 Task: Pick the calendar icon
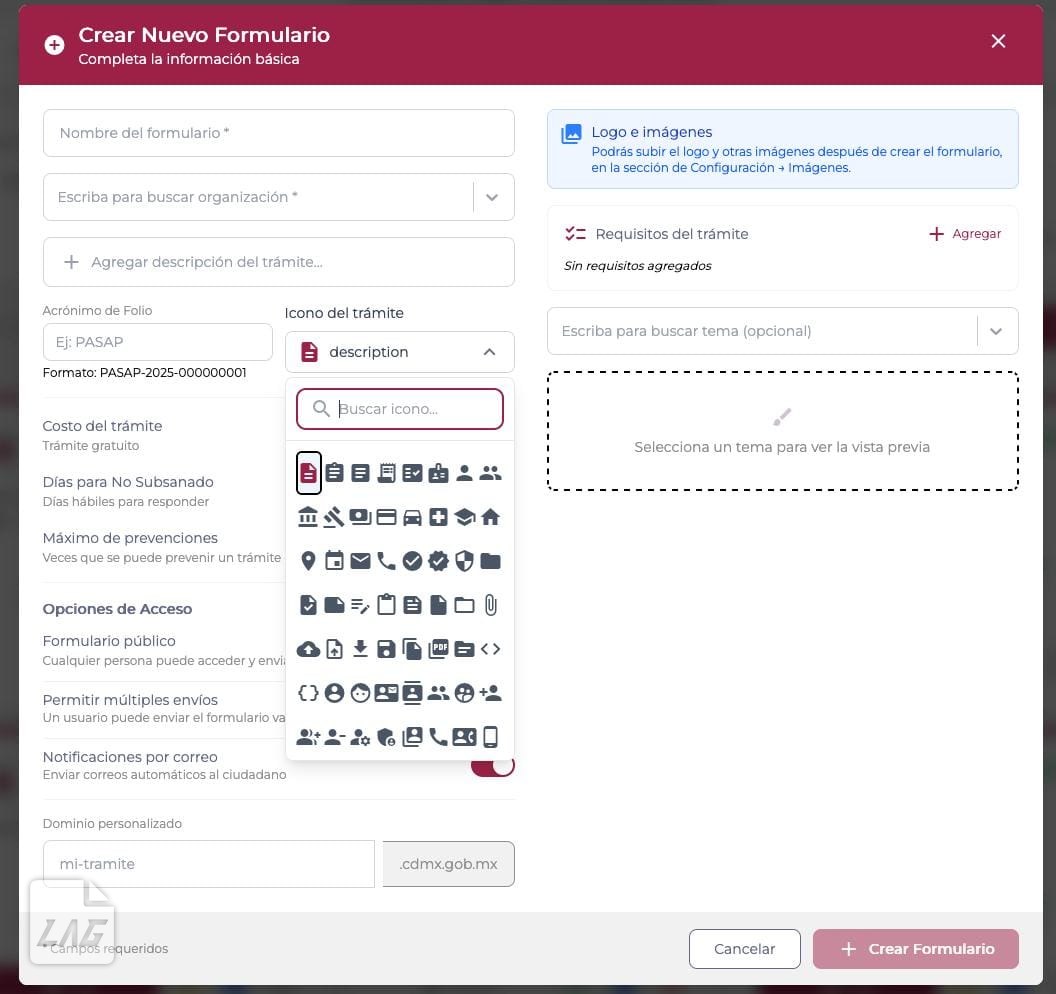(334, 561)
